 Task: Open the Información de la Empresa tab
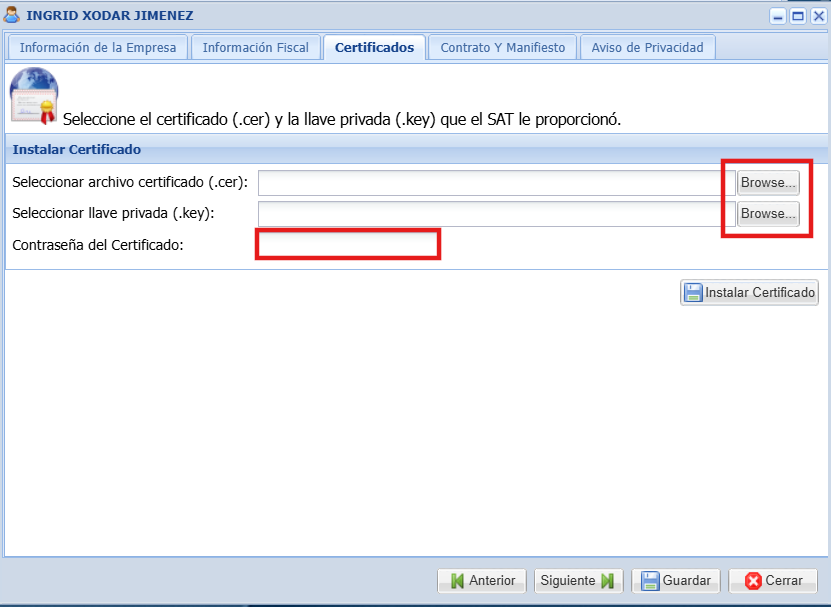click(98, 48)
